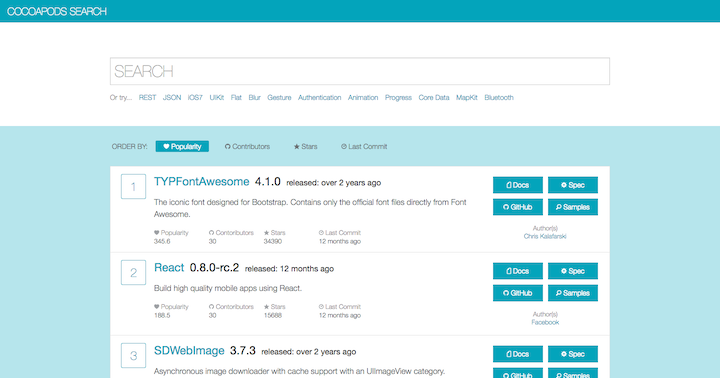Order results by Contributors
The height and width of the screenshot is (378, 720).
247,147
